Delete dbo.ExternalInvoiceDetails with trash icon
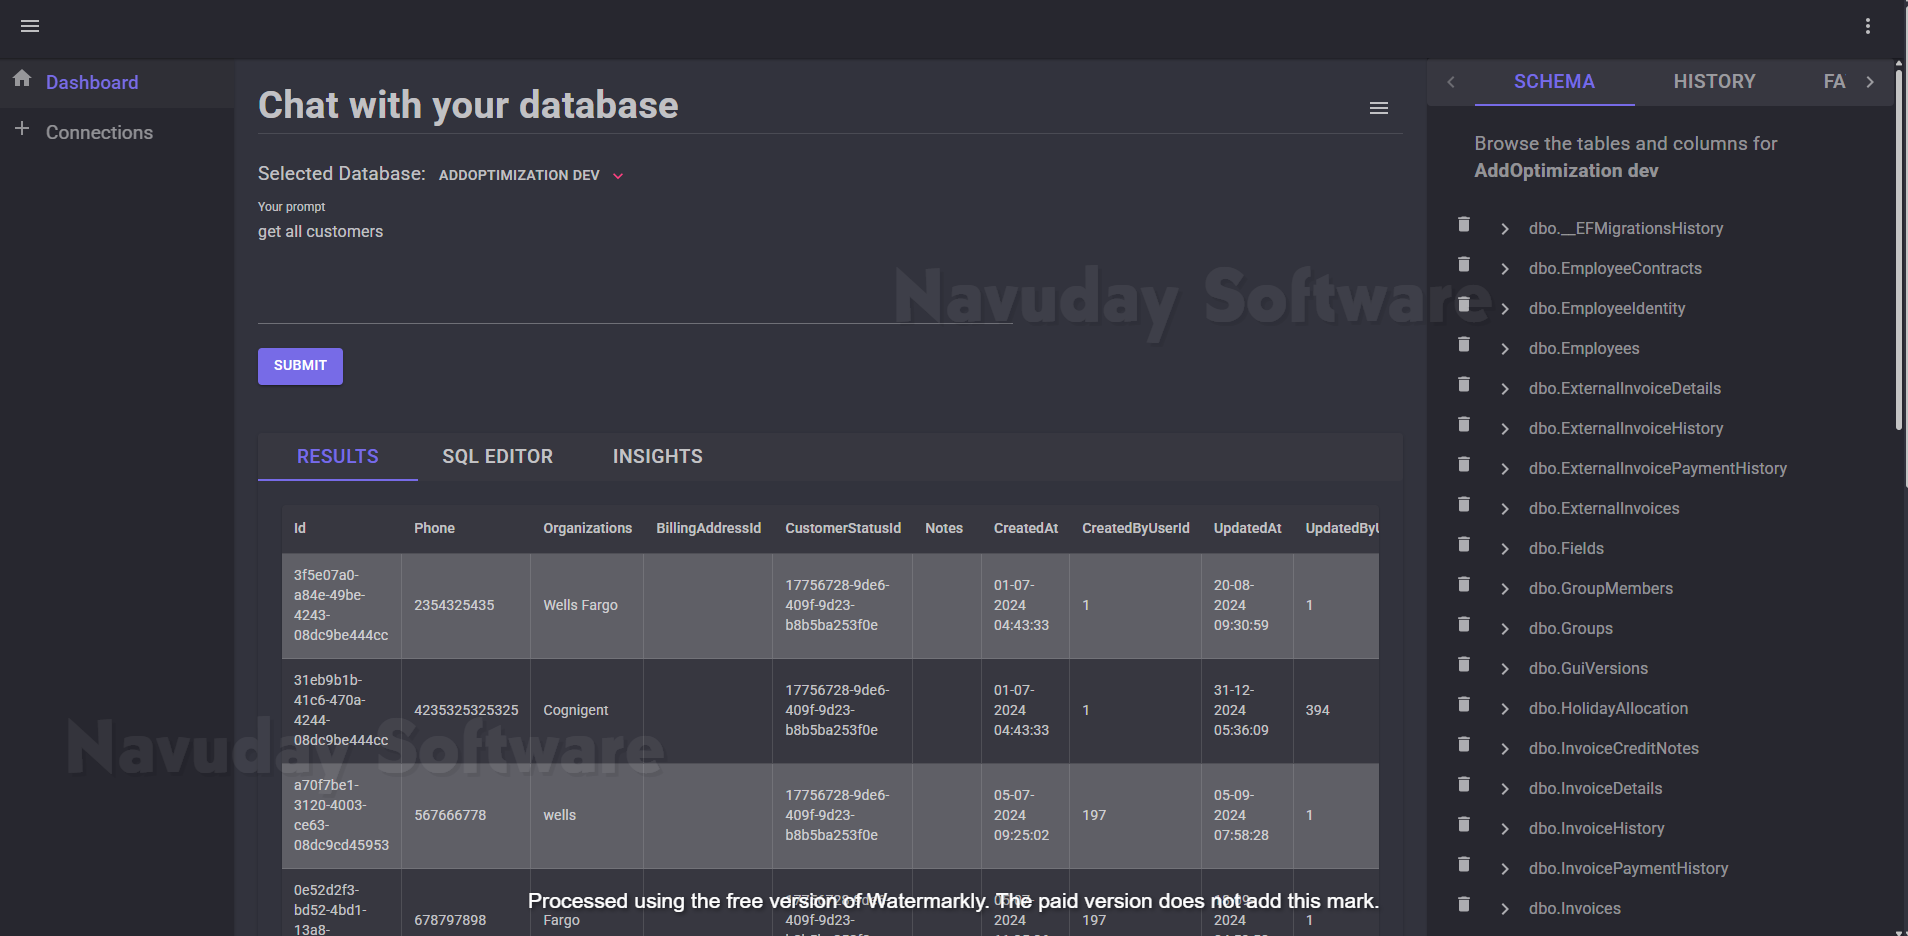The image size is (1908, 936). coord(1464,384)
